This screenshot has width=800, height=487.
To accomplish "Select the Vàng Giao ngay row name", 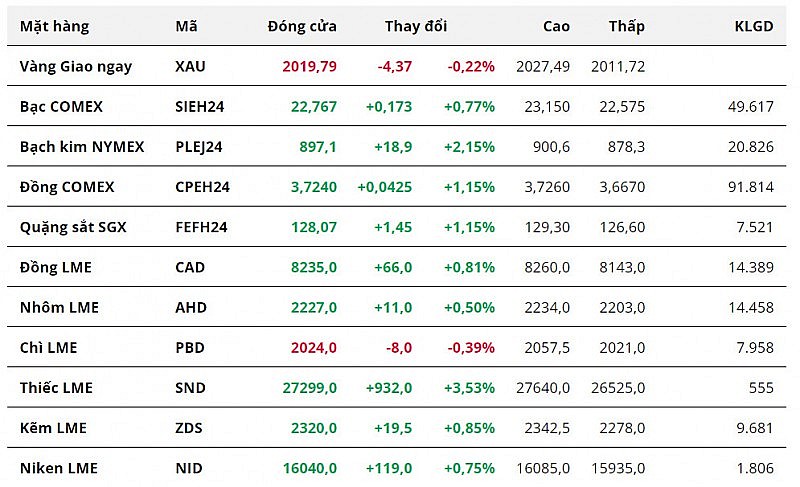I will pos(76,67).
